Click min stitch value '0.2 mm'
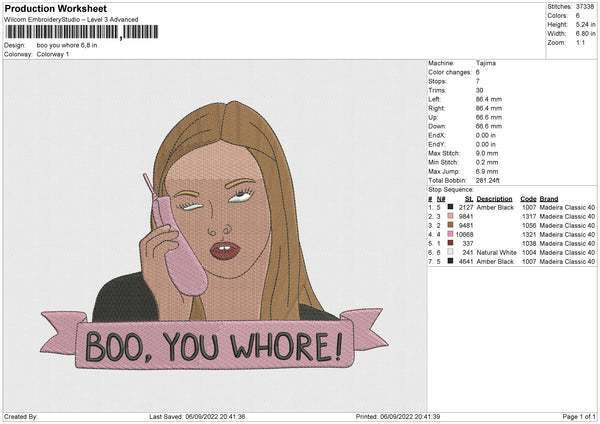Image resolution: width=600 pixels, height=424 pixels. click(487, 162)
